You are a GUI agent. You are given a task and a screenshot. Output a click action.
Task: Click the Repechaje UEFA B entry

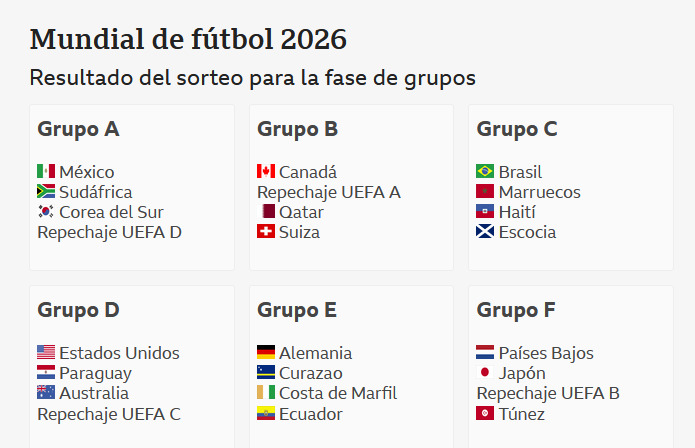click(548, 393)
